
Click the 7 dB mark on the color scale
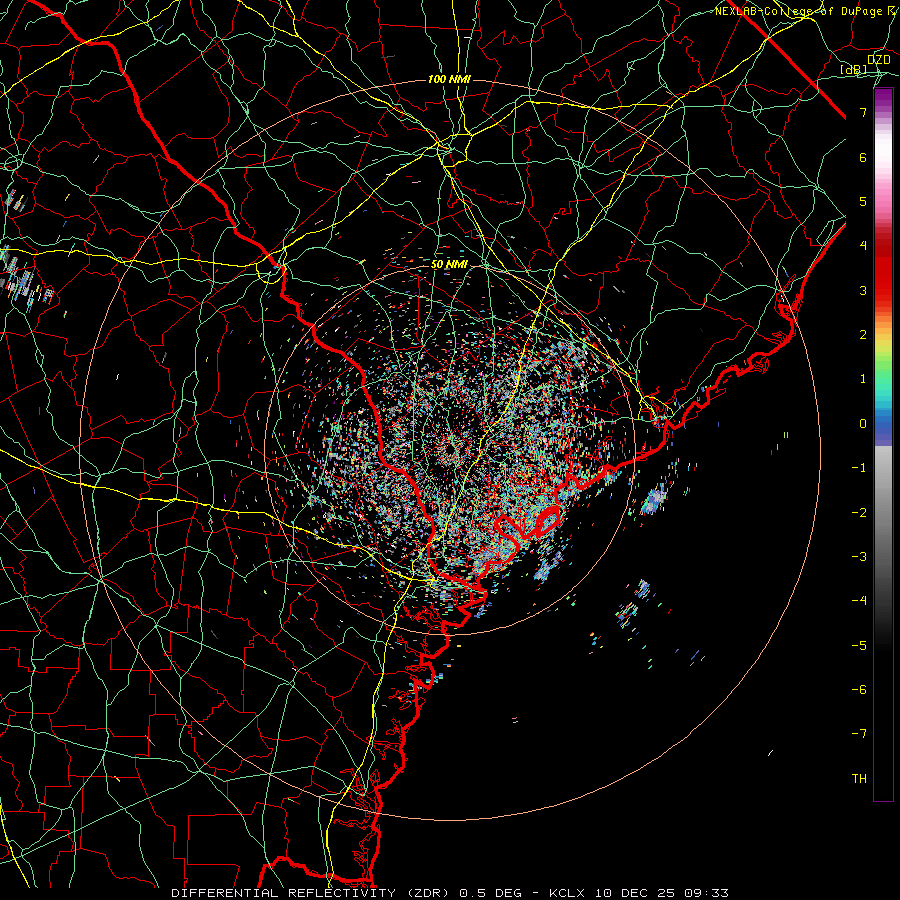(863, 112)
